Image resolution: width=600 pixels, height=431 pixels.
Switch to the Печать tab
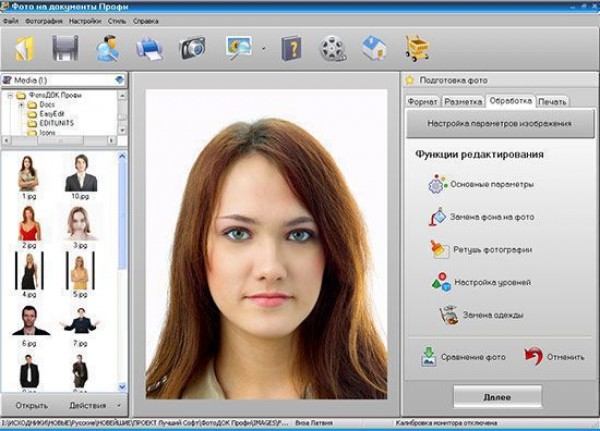pos(551,101)
